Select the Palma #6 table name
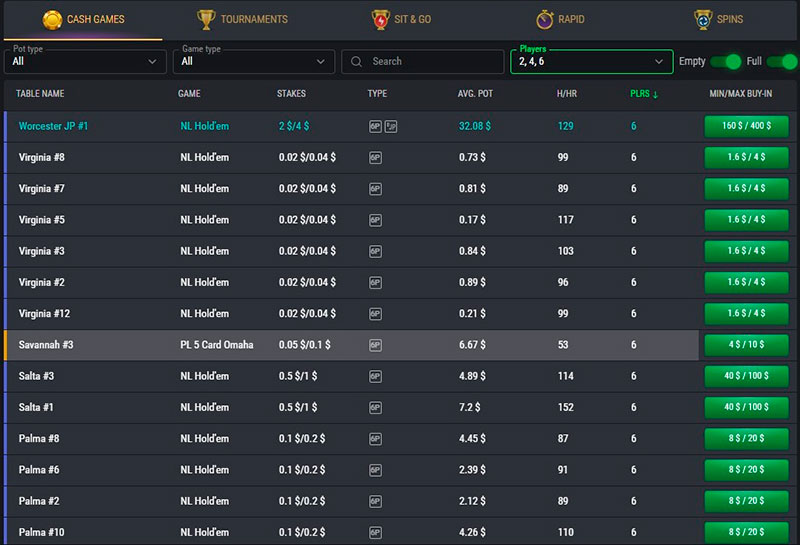800x545 pixels. 39,470
